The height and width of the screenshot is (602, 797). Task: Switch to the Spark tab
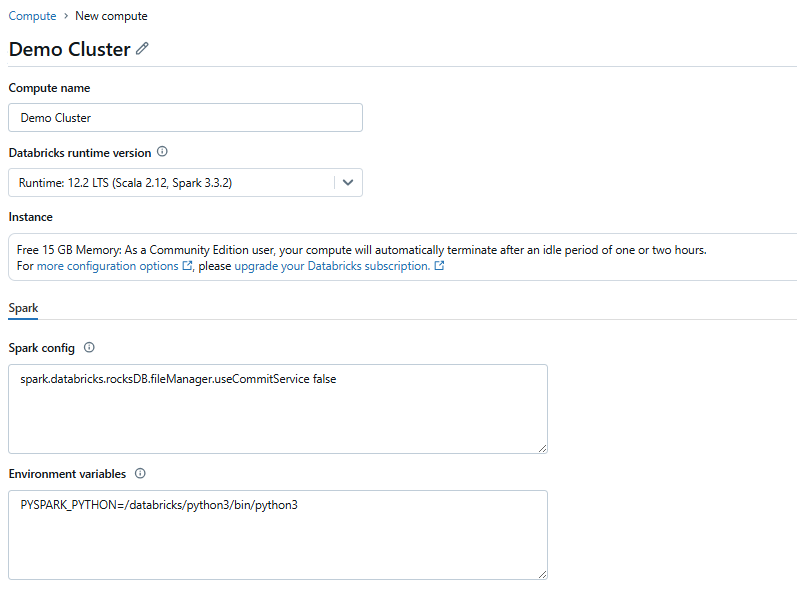click(x=23, y=308)
